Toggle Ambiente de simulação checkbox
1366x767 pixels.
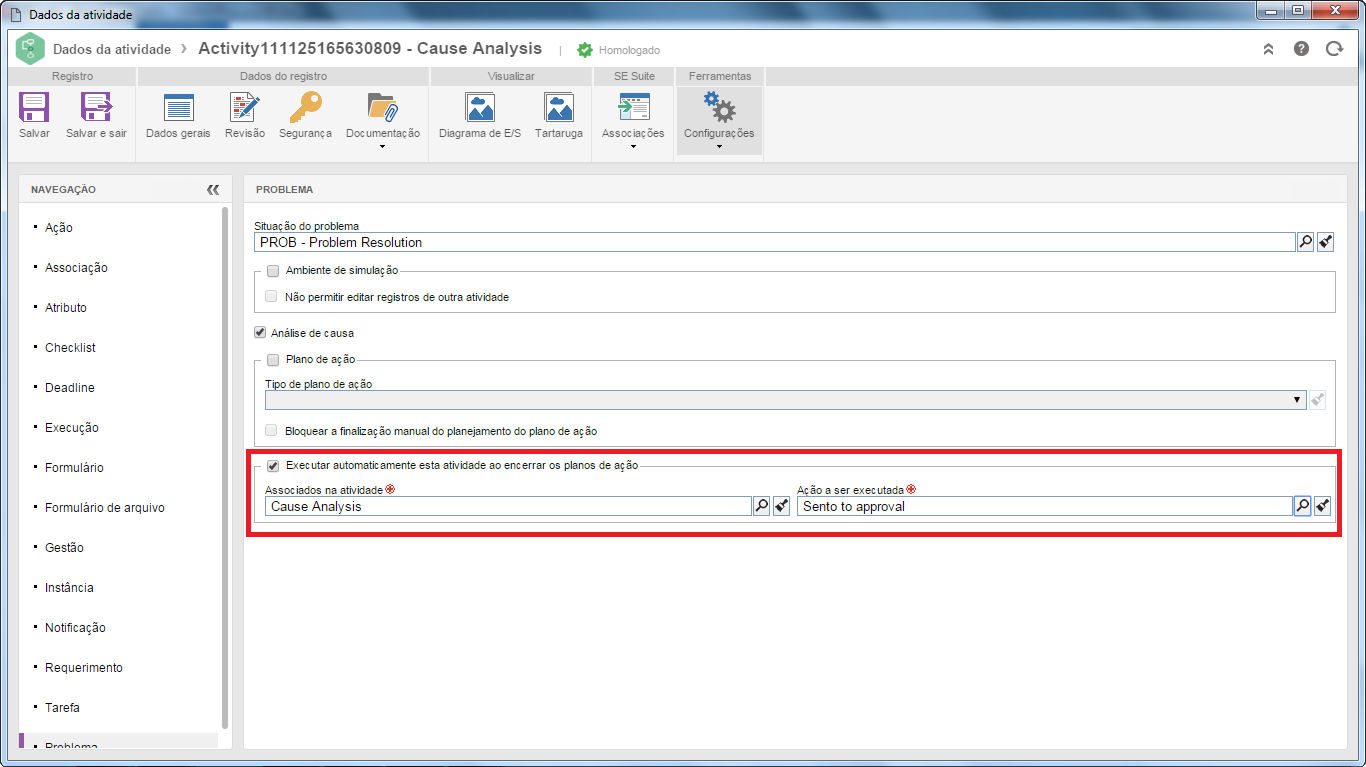[272, 270]
